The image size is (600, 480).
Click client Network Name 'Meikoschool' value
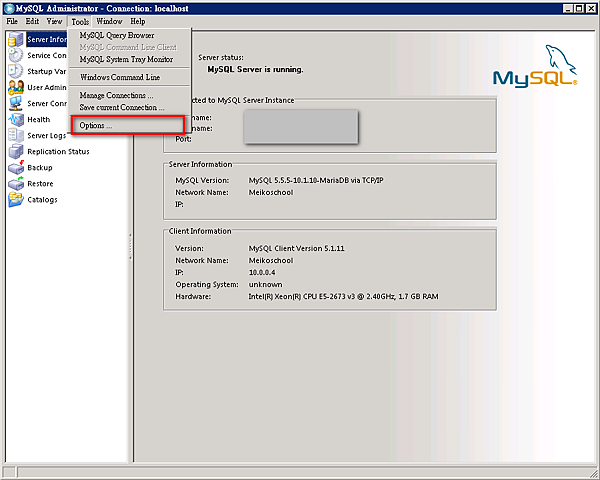pyautogui.click(x=271, y=261)
